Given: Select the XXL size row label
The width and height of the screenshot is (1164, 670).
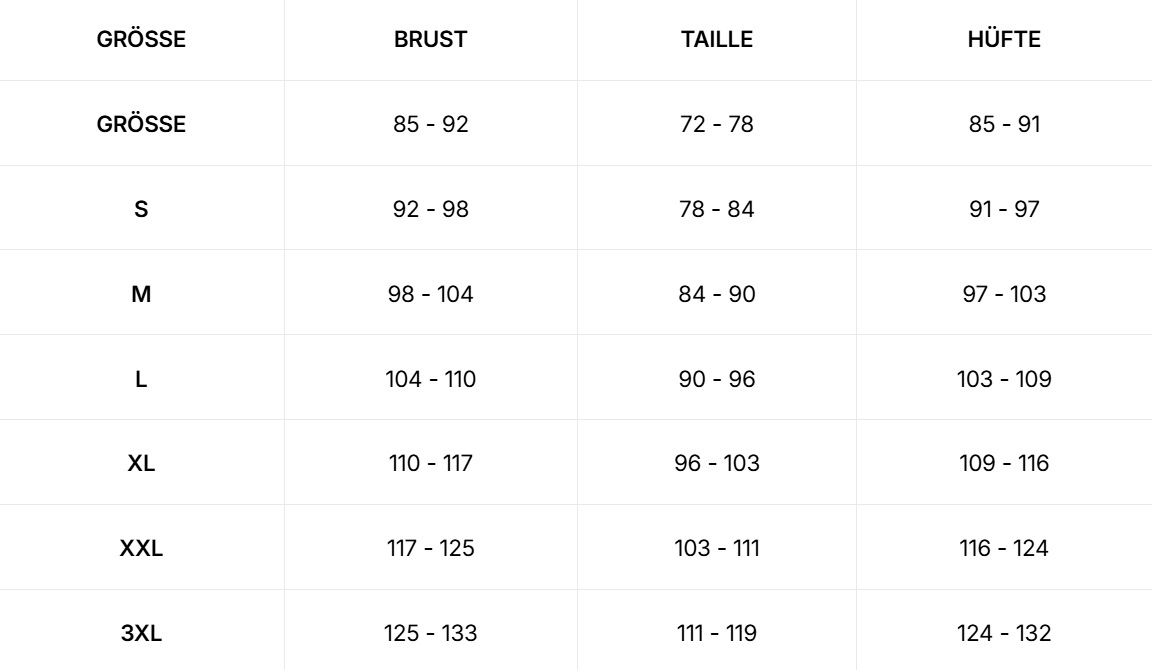Looking at the screenshot, I should pos(141,549).
